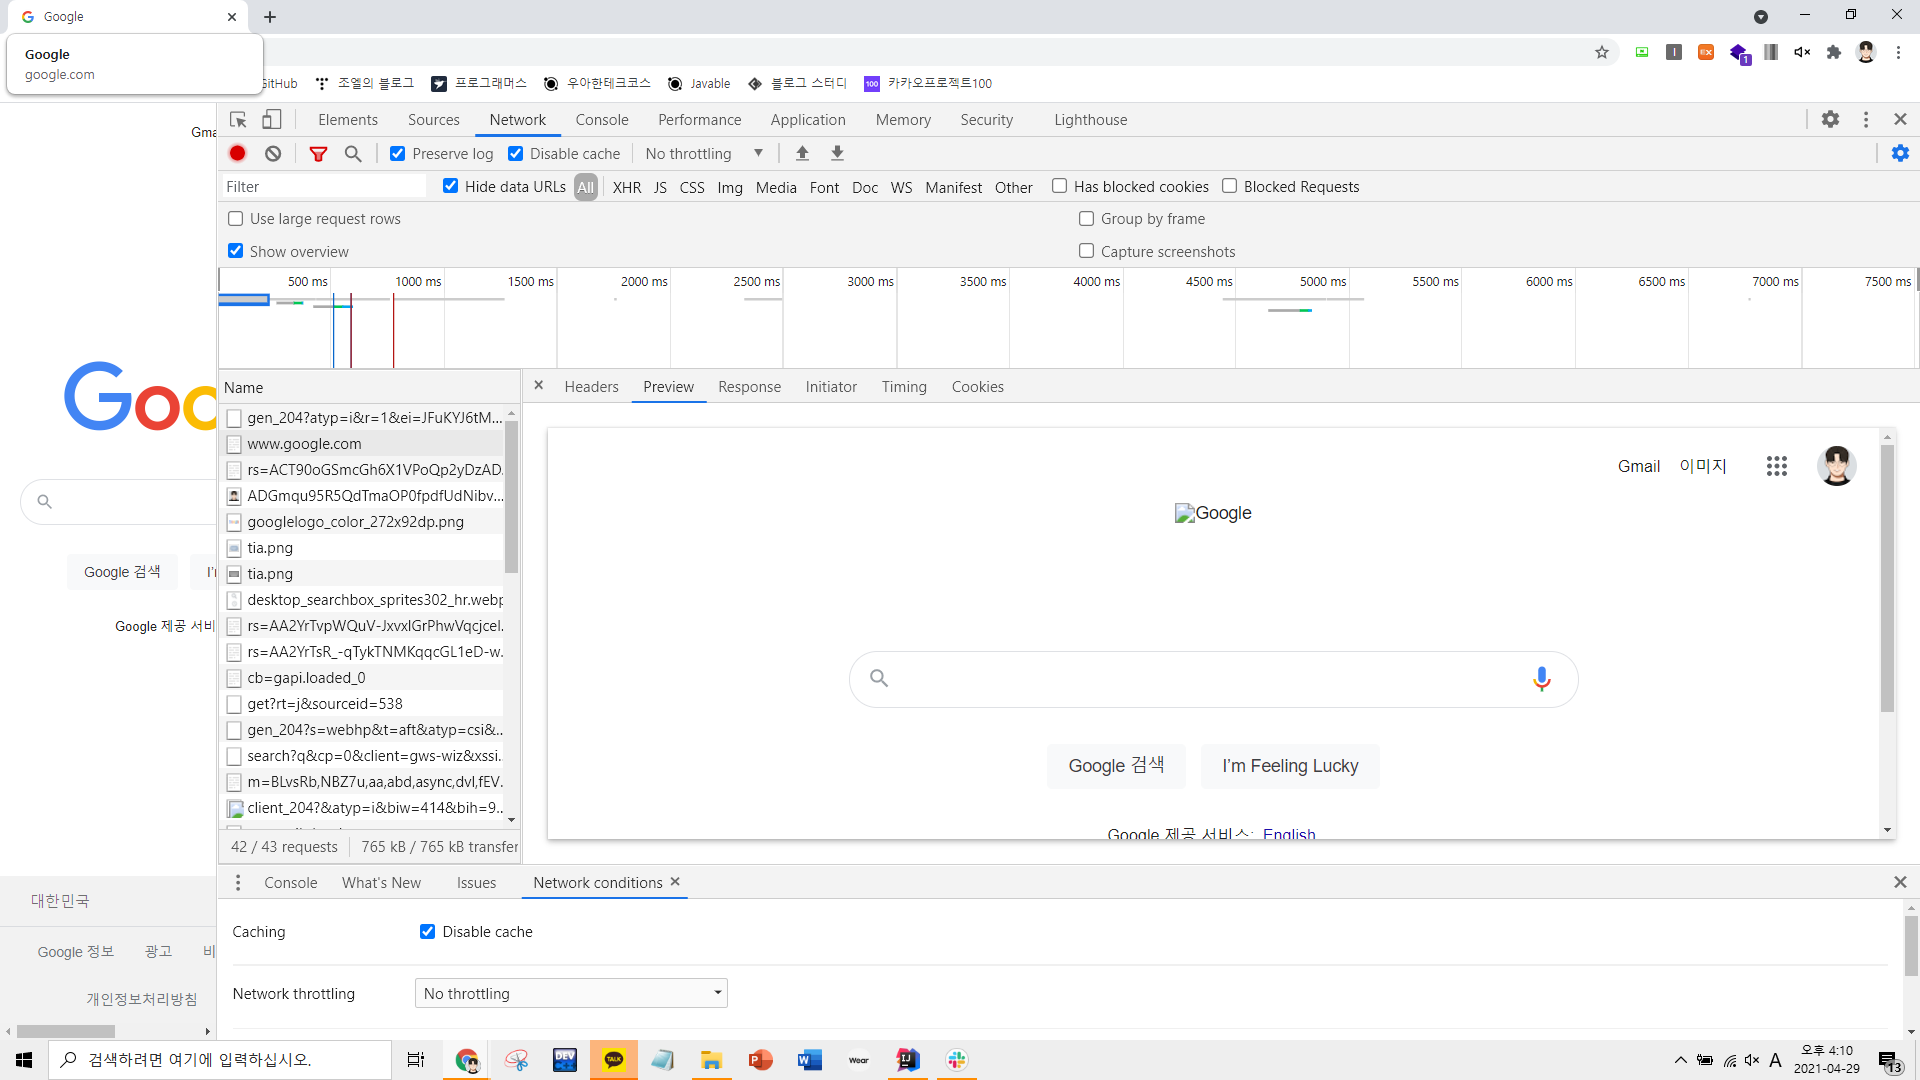Uncheck the Preserve log checkbox
Viewport: 1920px width, 1080px height.
pos(397,153)
